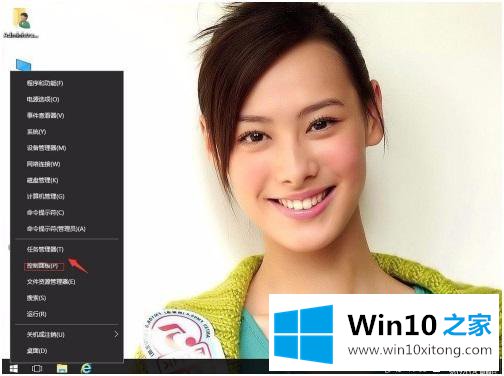Launch Internet Explorer from taskbar
Screen dimensions: 504x376
tap(86, 368)
